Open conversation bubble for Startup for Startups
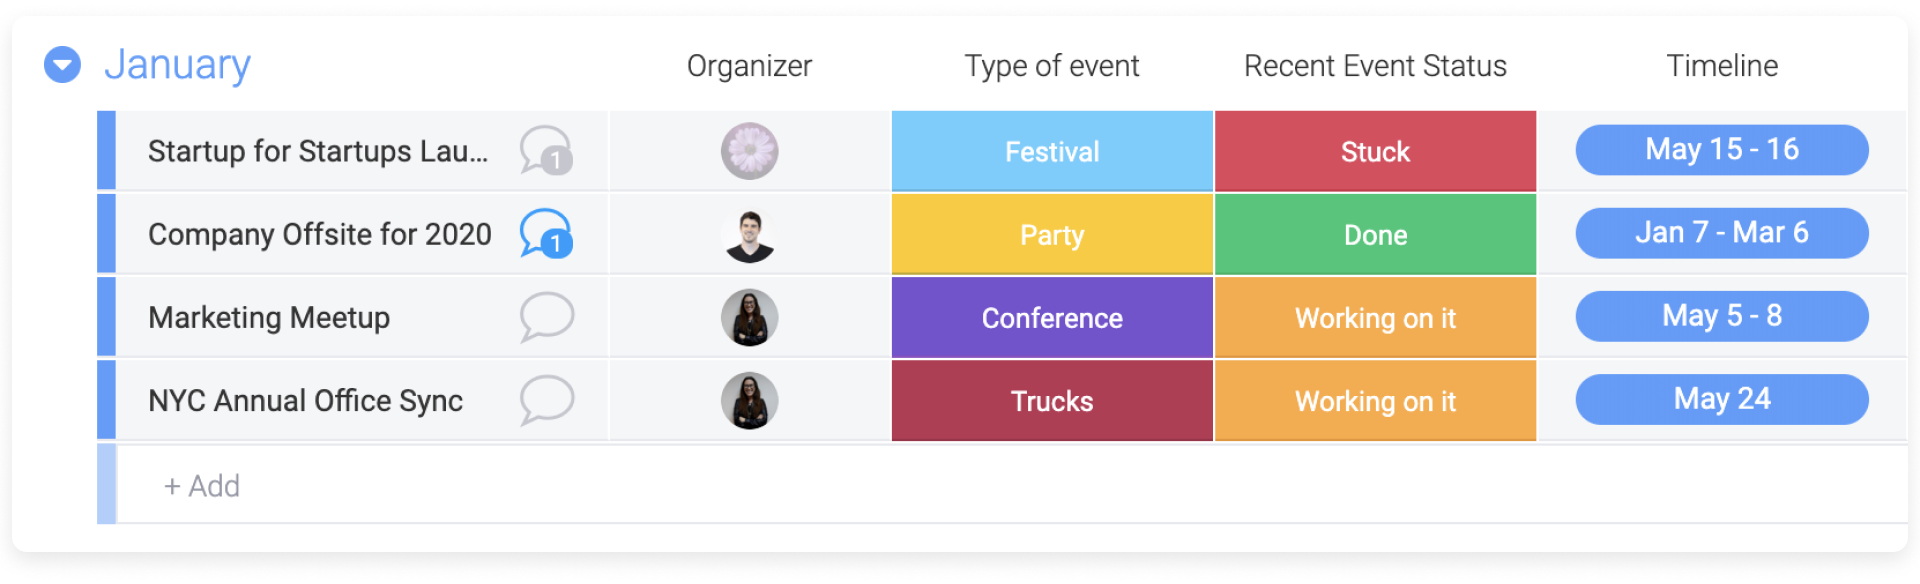Screen dimensions: 1920x584 [546, 151]
